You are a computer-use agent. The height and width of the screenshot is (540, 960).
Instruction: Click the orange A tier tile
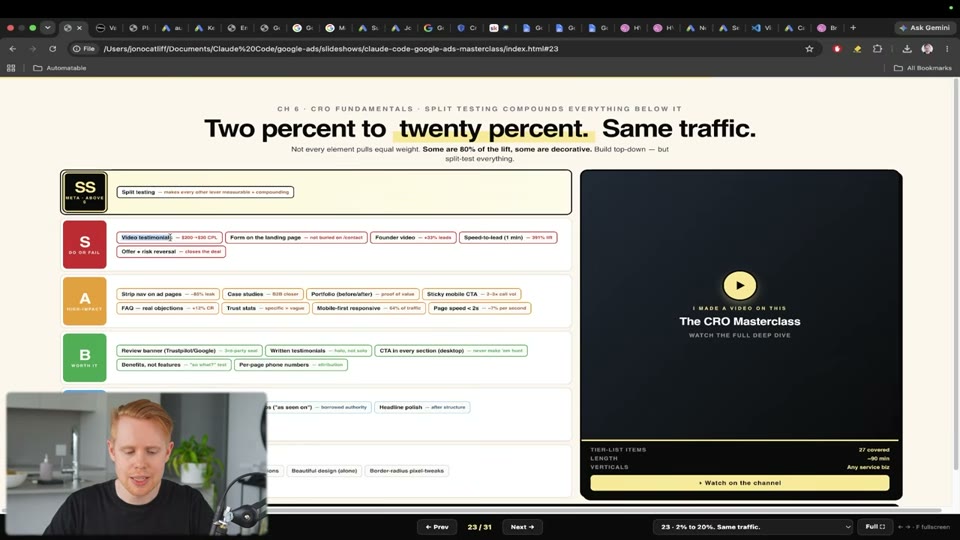tap(84, 301)
